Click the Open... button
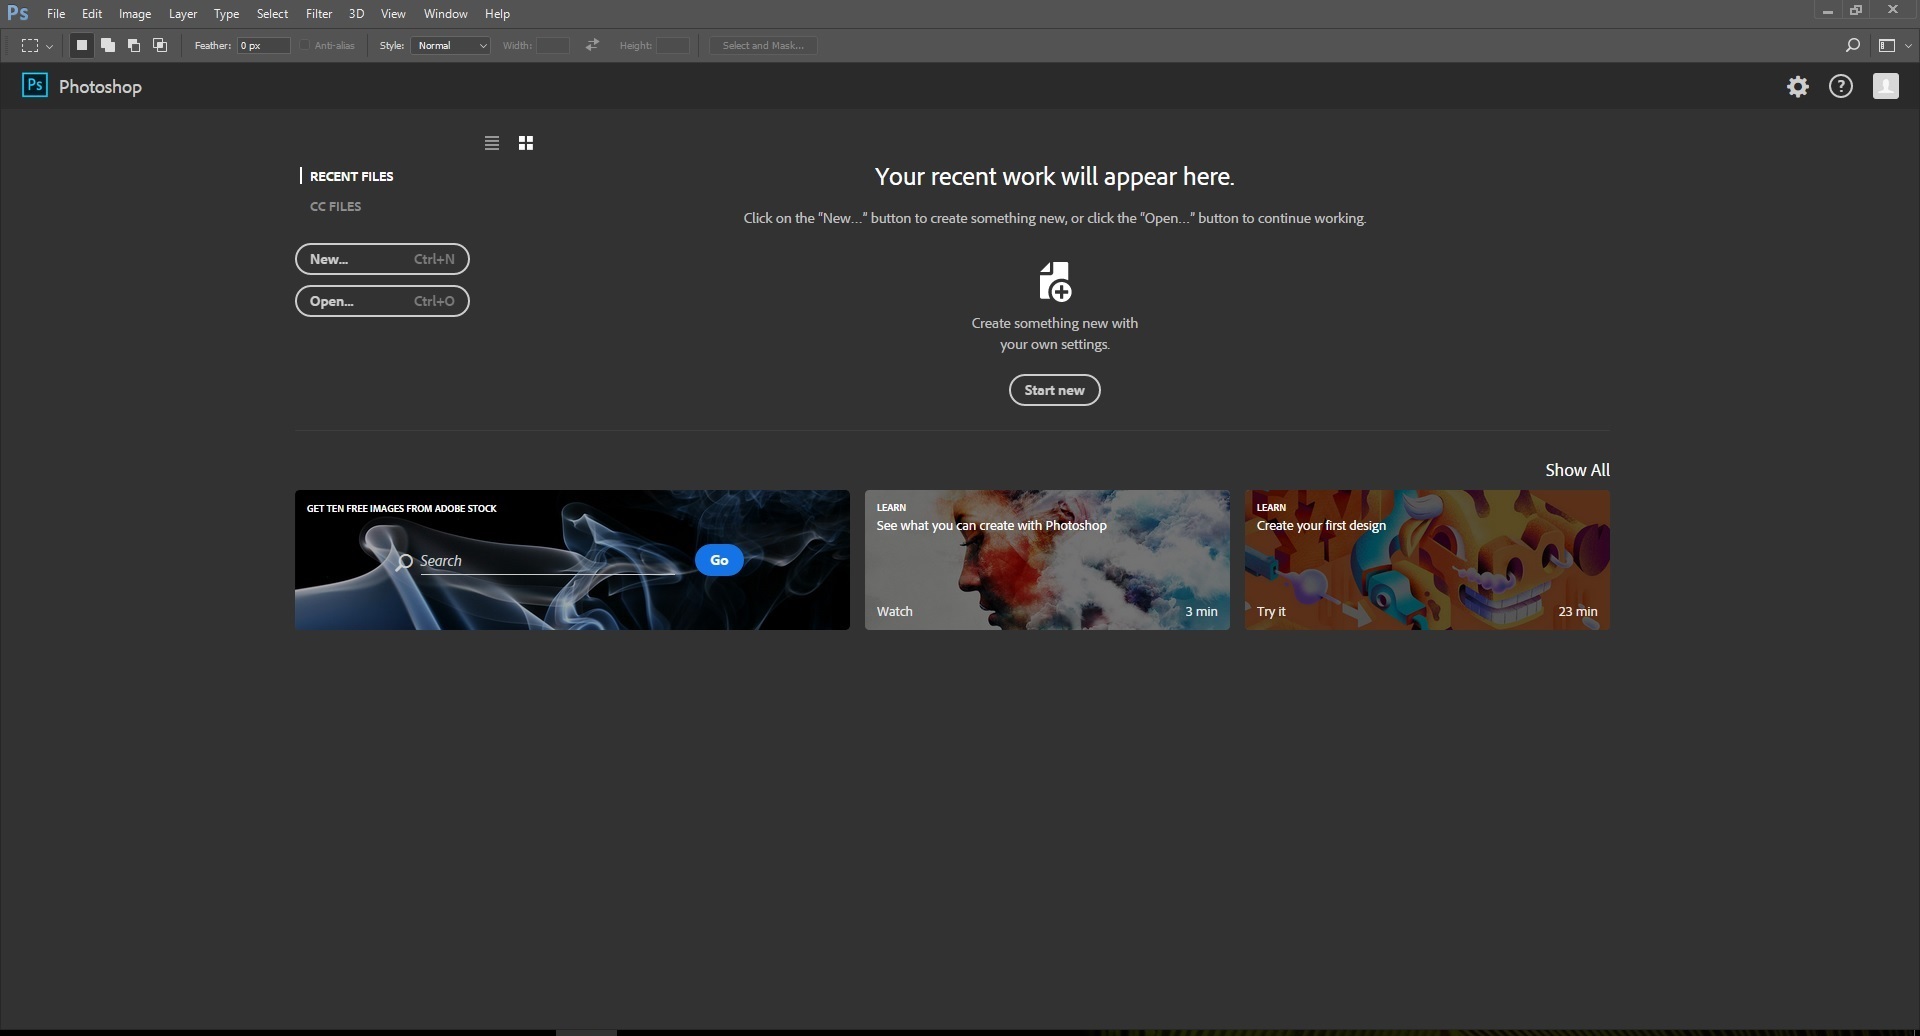The image size is (1920, 1036). pyautogui.click(x=382, y=301)
